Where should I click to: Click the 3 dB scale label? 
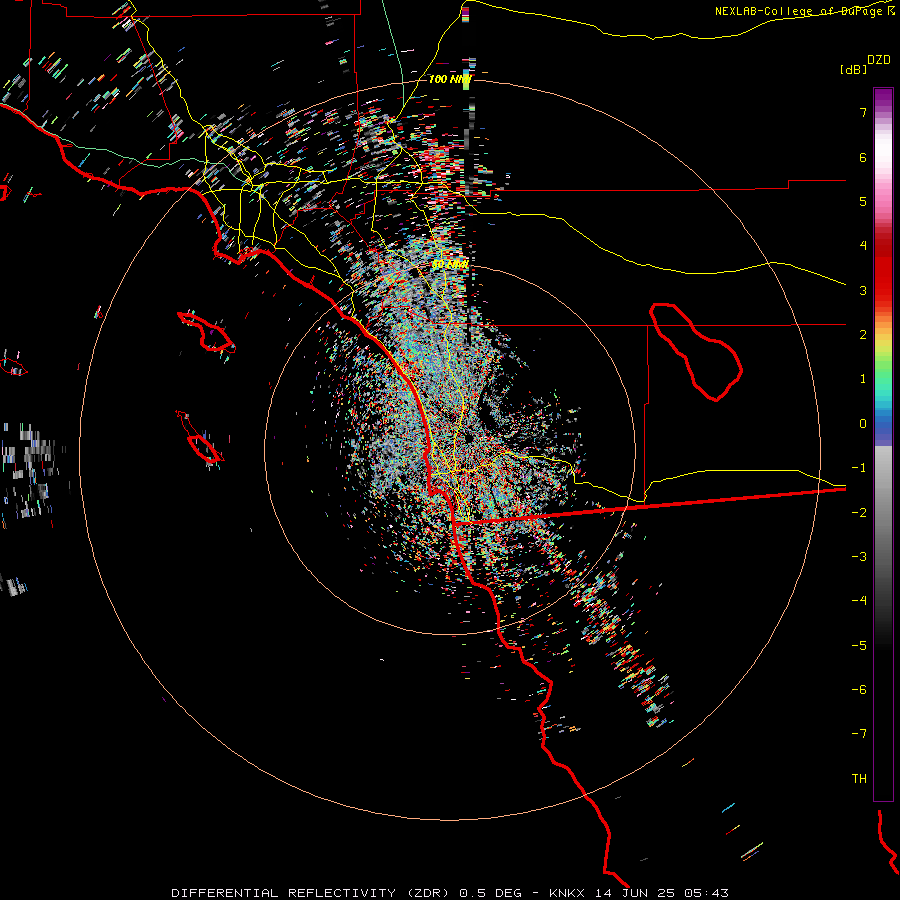(x=863, y=290)
